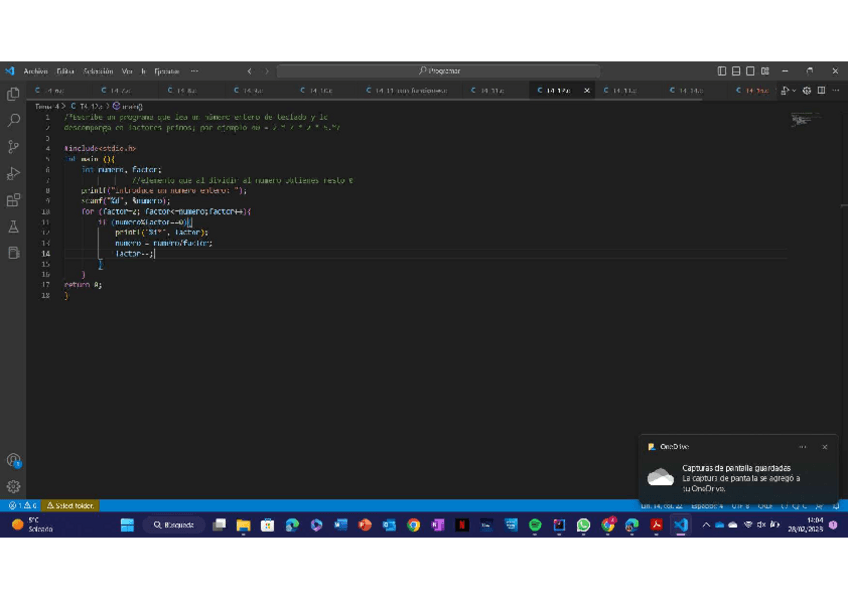This screenshot has height=599, width=848.
Task: Click the errors and warnings status indicator
Action: pyautogui.click(x=22, y=506)
